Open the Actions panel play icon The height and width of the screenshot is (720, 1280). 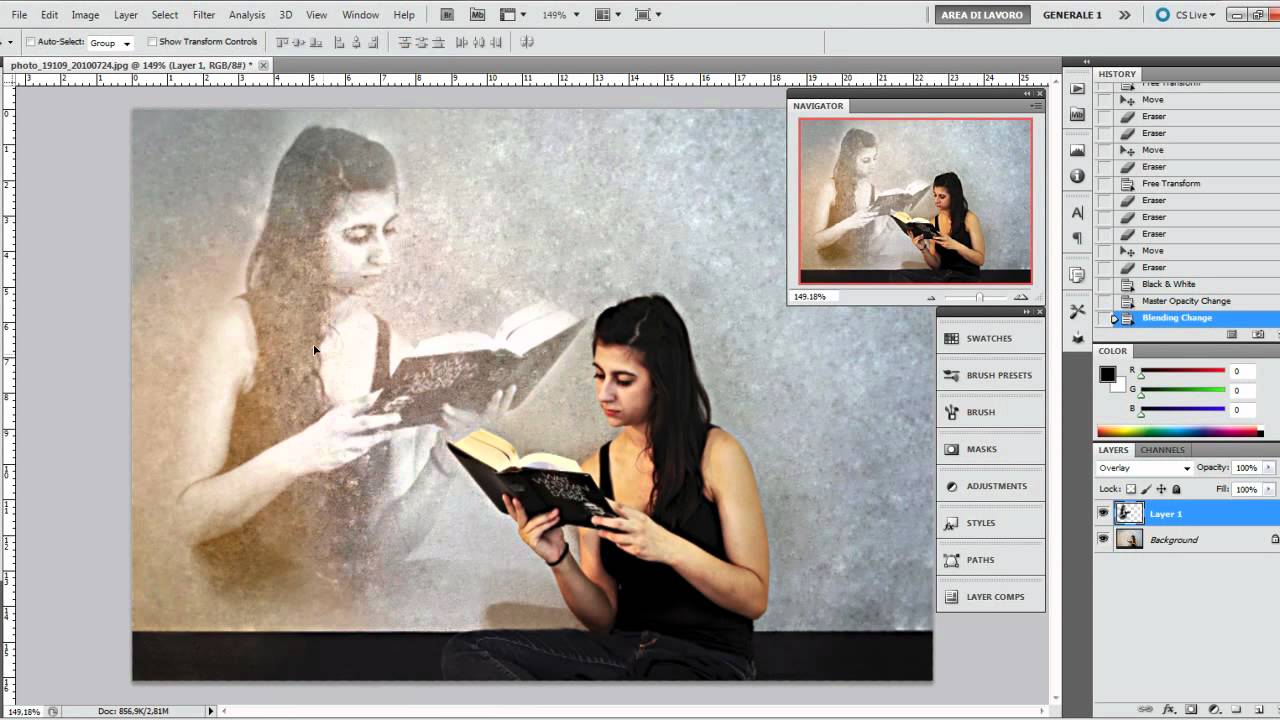point(1077,89)
